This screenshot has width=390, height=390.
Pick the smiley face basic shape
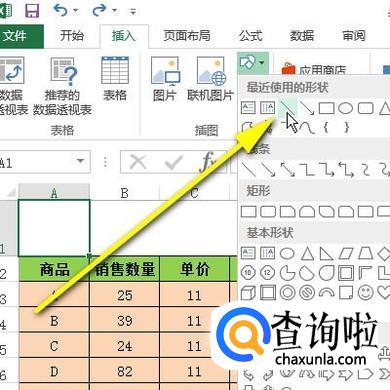pos(365,292)
